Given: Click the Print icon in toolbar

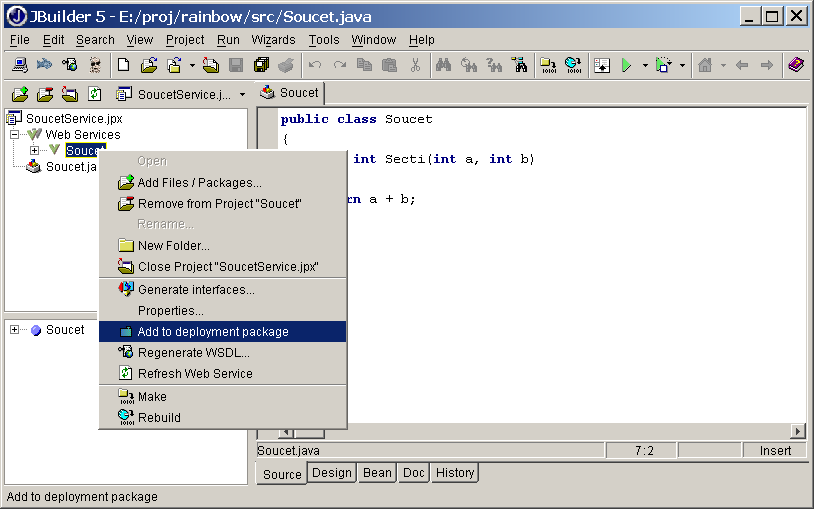Looking at the screenshot, I should [x=286, y=65].
